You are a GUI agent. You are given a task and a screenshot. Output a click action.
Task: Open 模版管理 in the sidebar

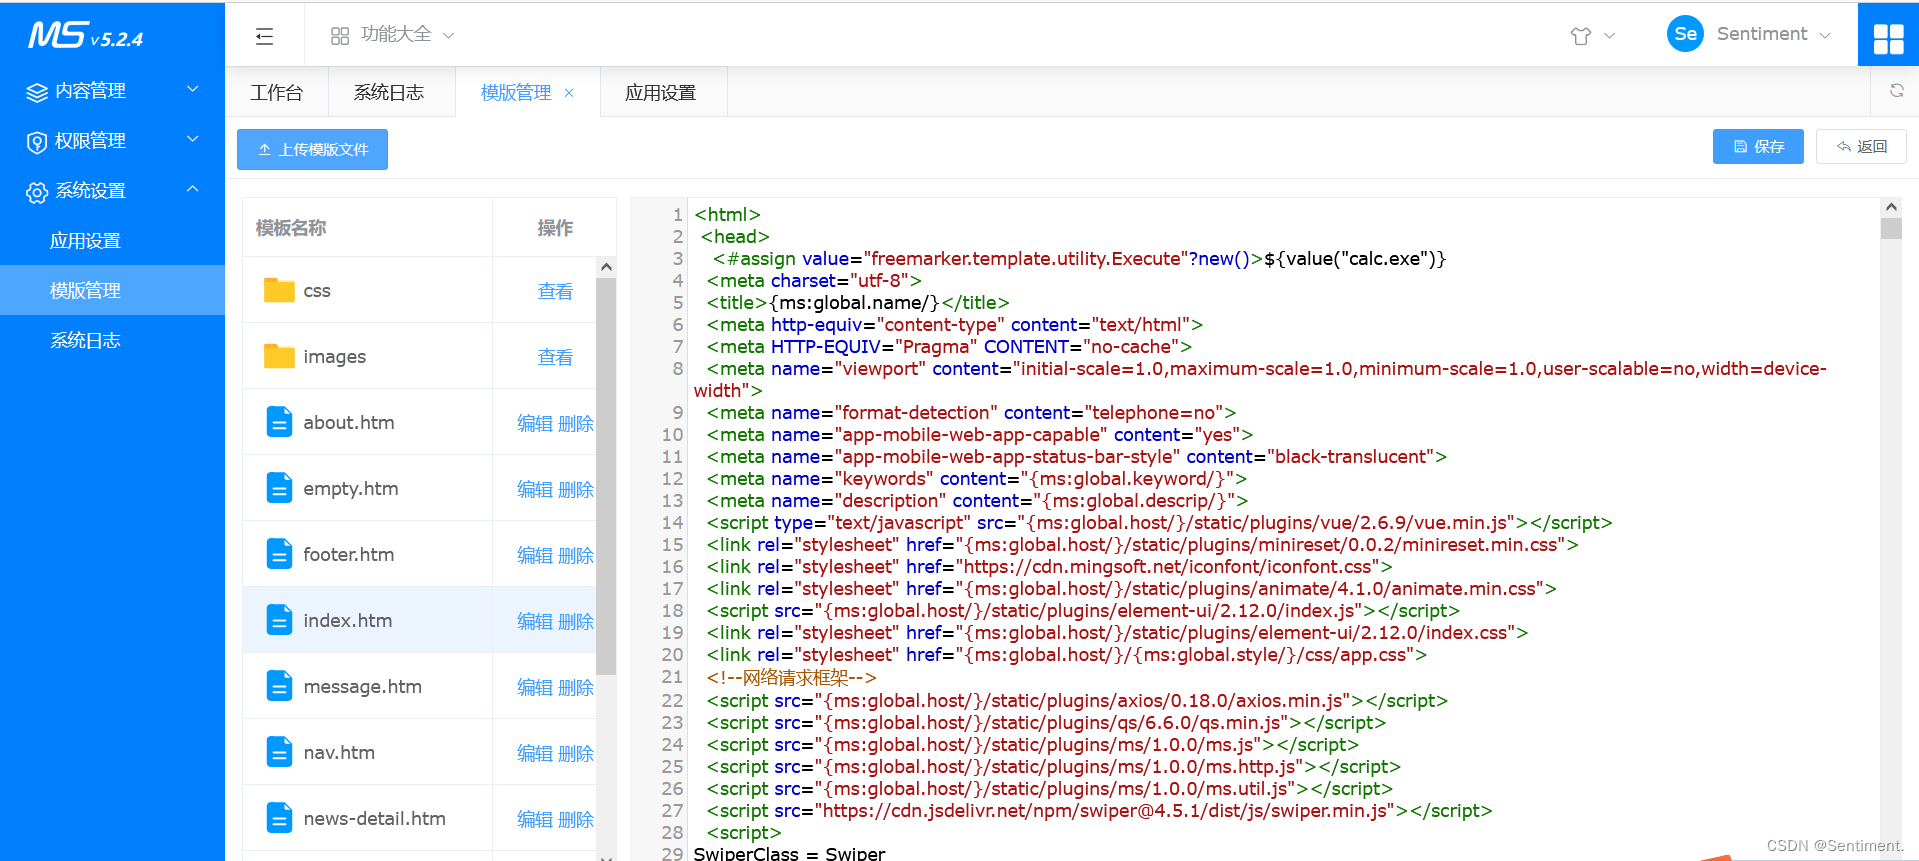[x=112, y=290]
